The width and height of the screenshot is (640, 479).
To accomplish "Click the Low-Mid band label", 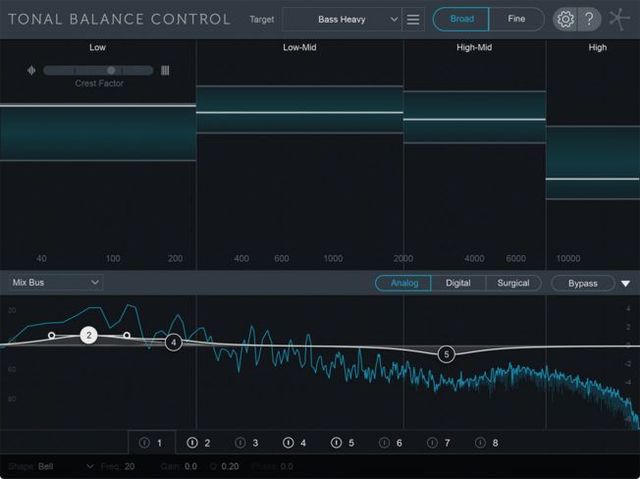I will 300,47.
